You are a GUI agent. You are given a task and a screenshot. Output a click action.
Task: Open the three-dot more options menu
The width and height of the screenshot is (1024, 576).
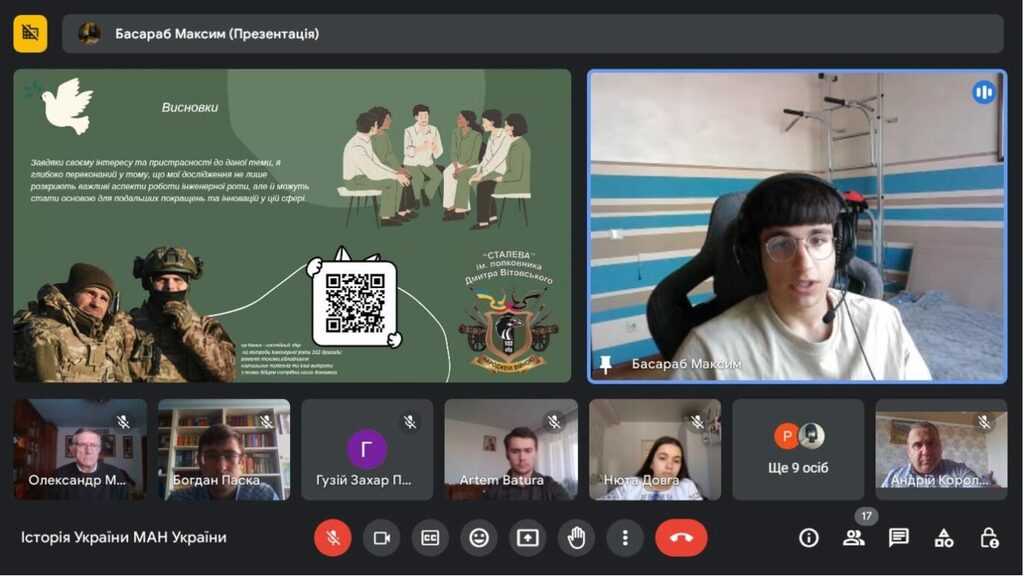tap(625, 538)
